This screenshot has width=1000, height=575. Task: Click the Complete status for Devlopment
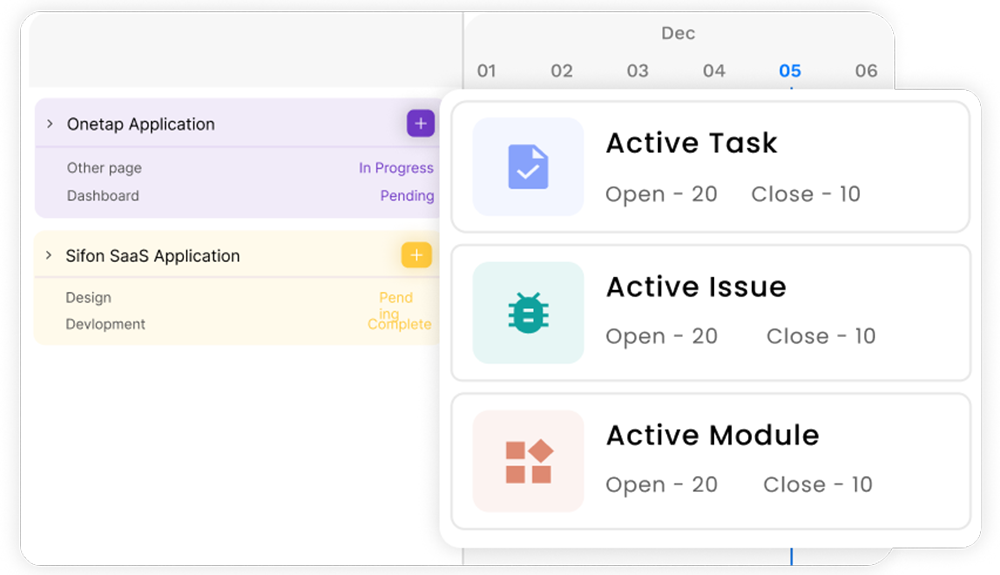pos(399,325)
